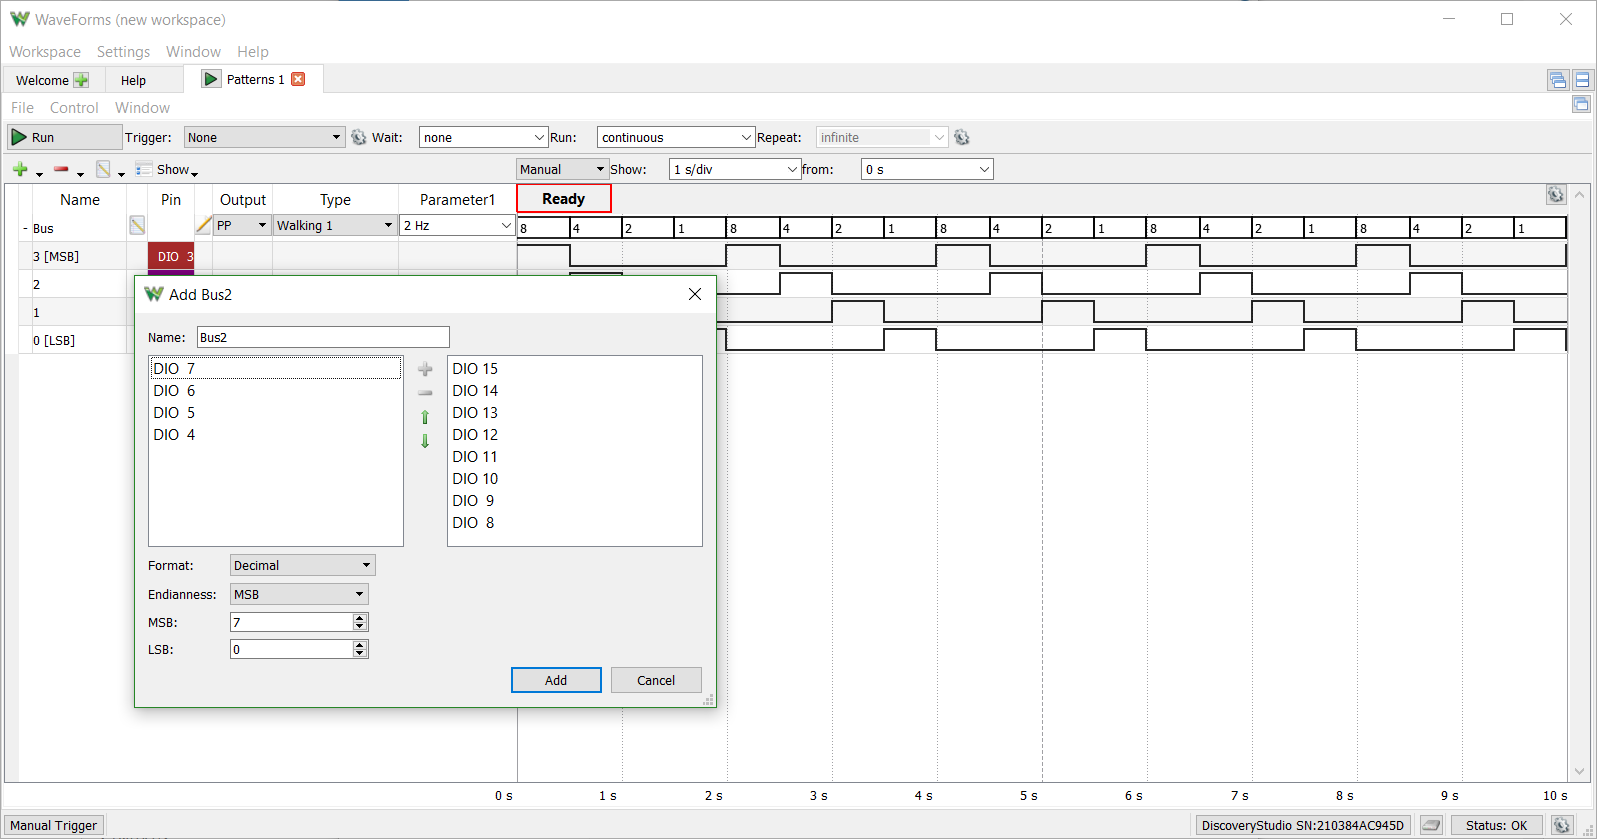The image size is (1597, 839).
Task: Click the tile windows icon at top right
Action: 1582,80
